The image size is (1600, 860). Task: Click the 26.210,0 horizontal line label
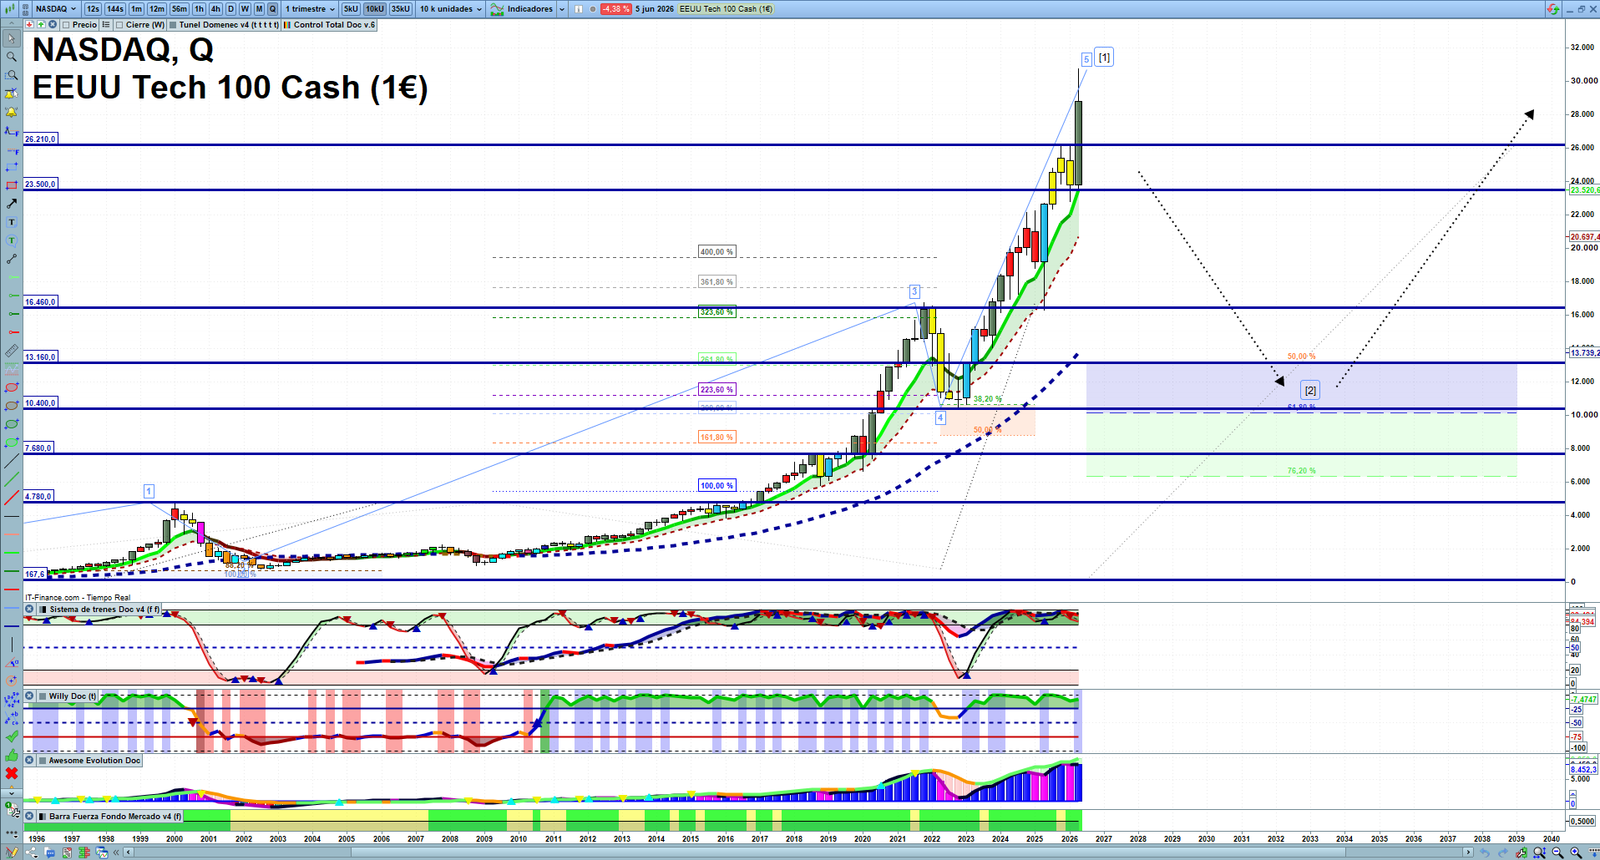pyautogui.click(x=41, y=139)
